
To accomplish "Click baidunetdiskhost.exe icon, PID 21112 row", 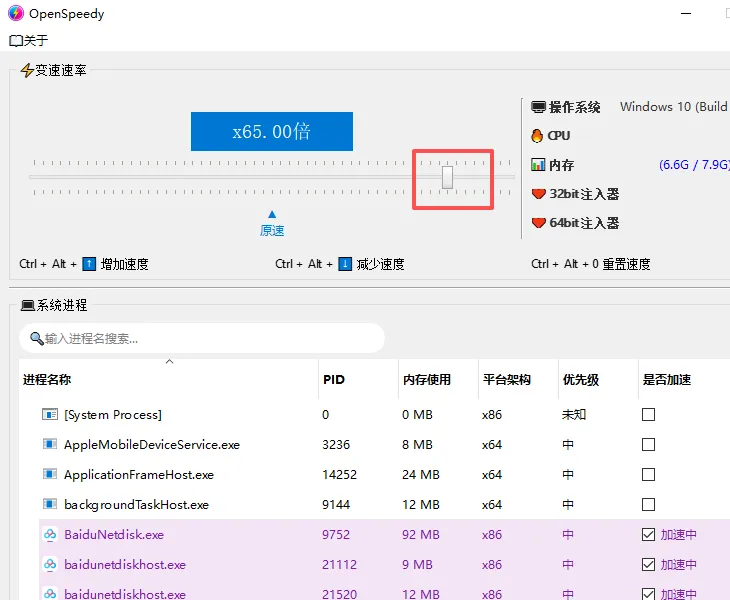I will (x=50, y=564).
